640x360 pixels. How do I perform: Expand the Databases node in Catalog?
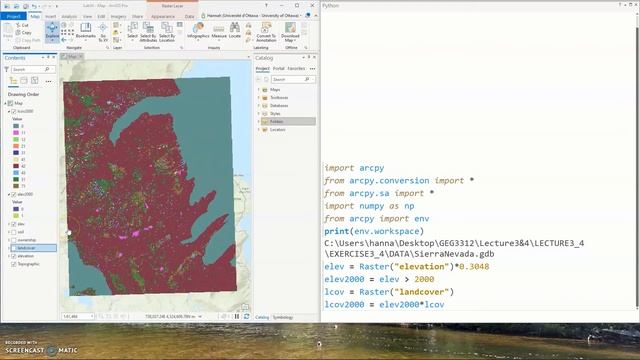[258, 105]
